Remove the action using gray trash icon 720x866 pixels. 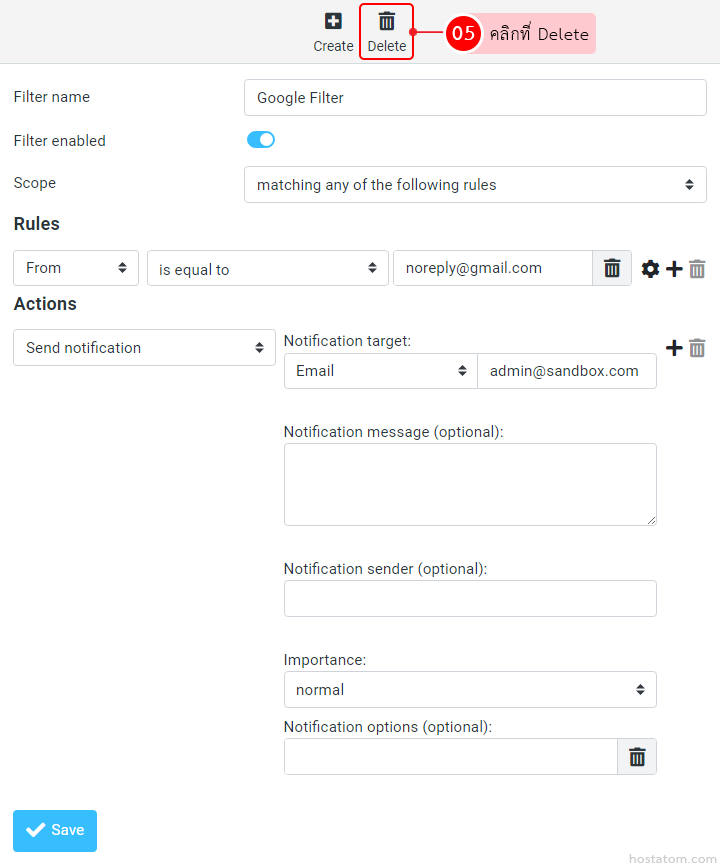tap(697, 348)
